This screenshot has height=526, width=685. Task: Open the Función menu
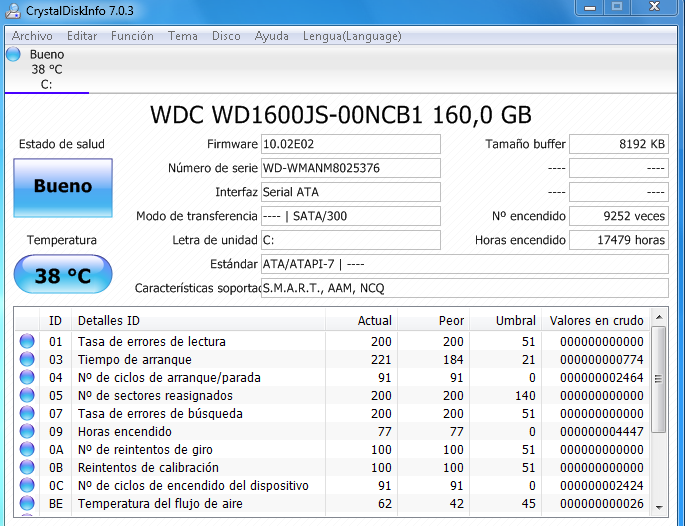pos(132,36)
